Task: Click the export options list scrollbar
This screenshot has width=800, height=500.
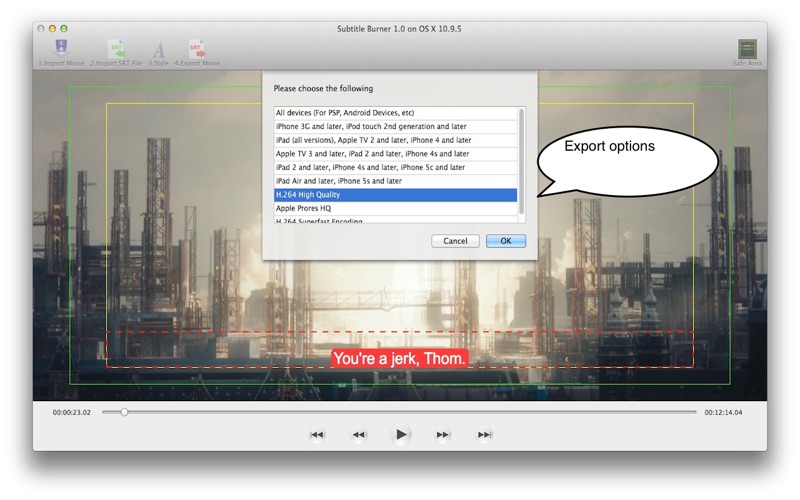Action: pos(521,161)
